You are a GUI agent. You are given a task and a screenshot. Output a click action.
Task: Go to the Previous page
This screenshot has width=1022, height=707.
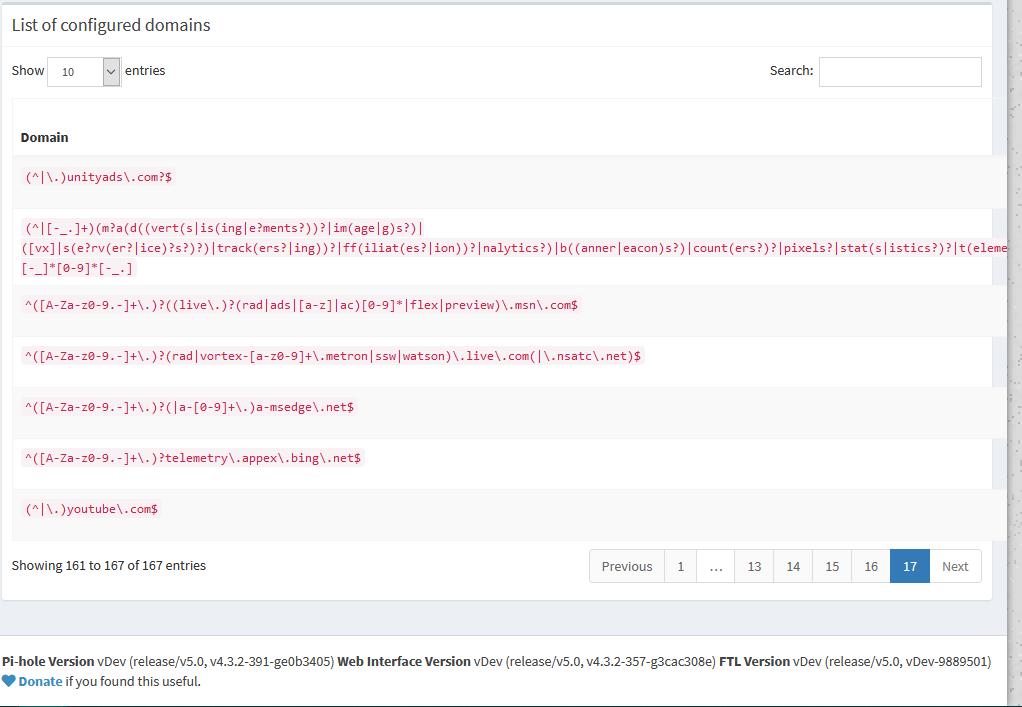(x=626, y=566)
